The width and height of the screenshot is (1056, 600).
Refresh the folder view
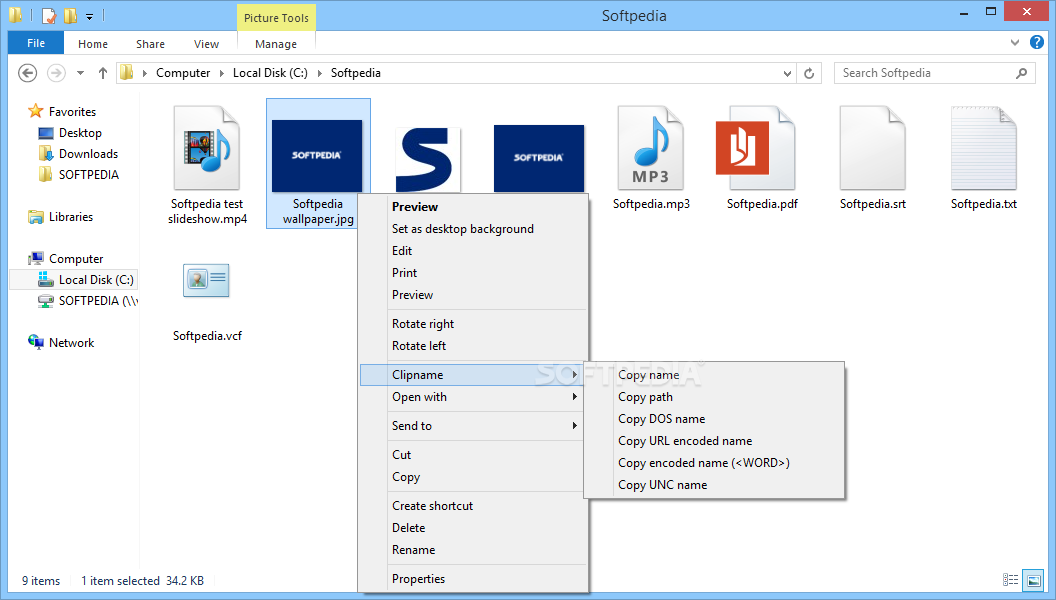pos(809,73)
